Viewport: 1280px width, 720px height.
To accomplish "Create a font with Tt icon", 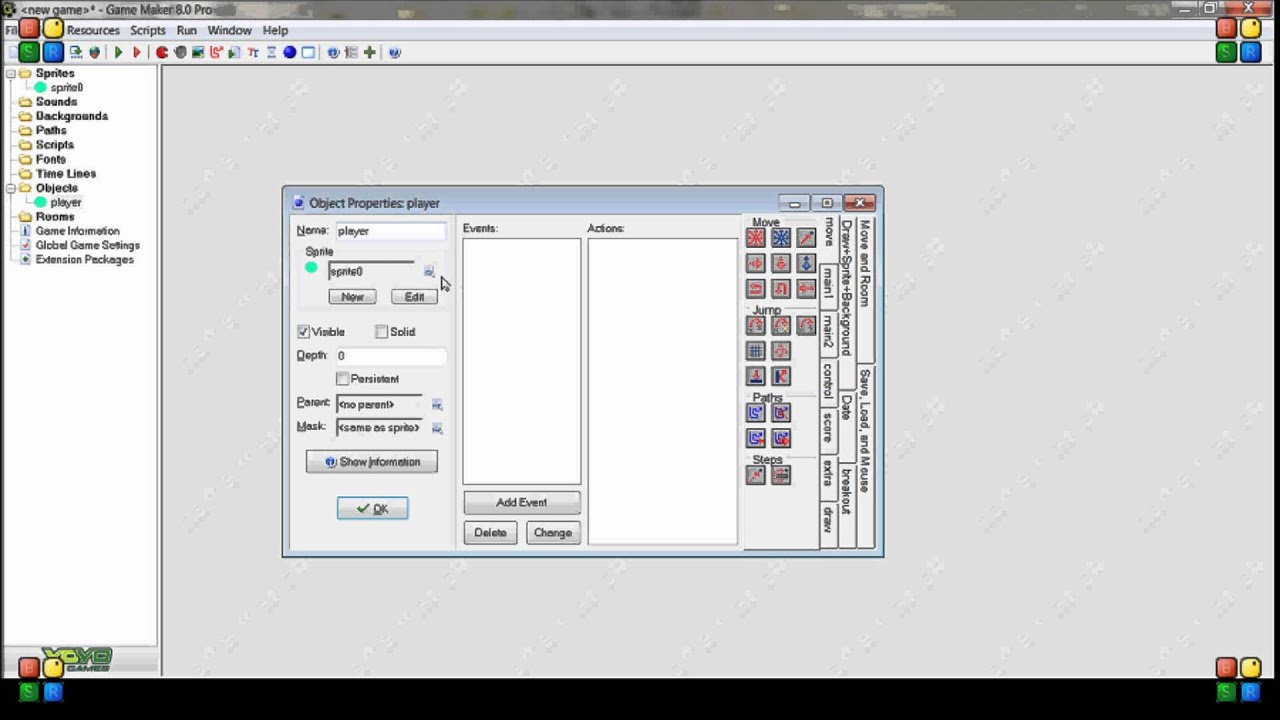I will point(253,52).
